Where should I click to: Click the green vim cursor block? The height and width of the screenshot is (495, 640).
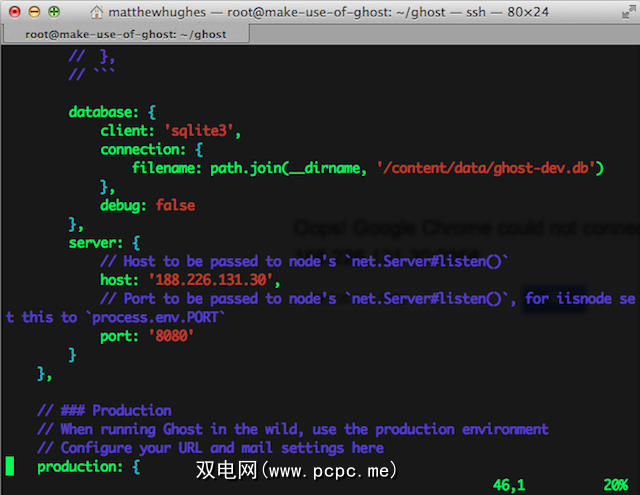tap(9, 466)
